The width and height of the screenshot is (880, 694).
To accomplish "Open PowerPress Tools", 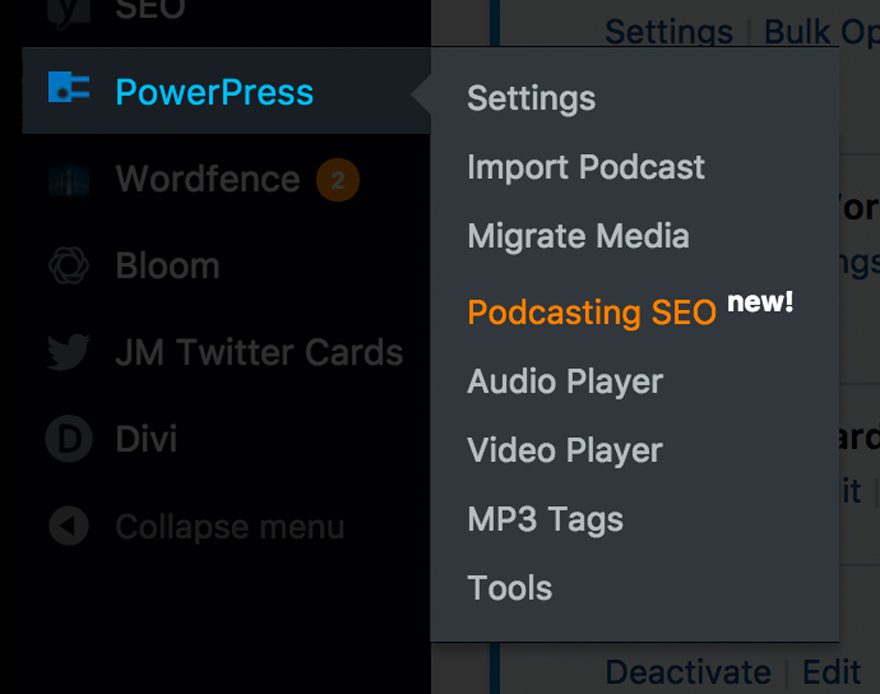I will 509,588.
